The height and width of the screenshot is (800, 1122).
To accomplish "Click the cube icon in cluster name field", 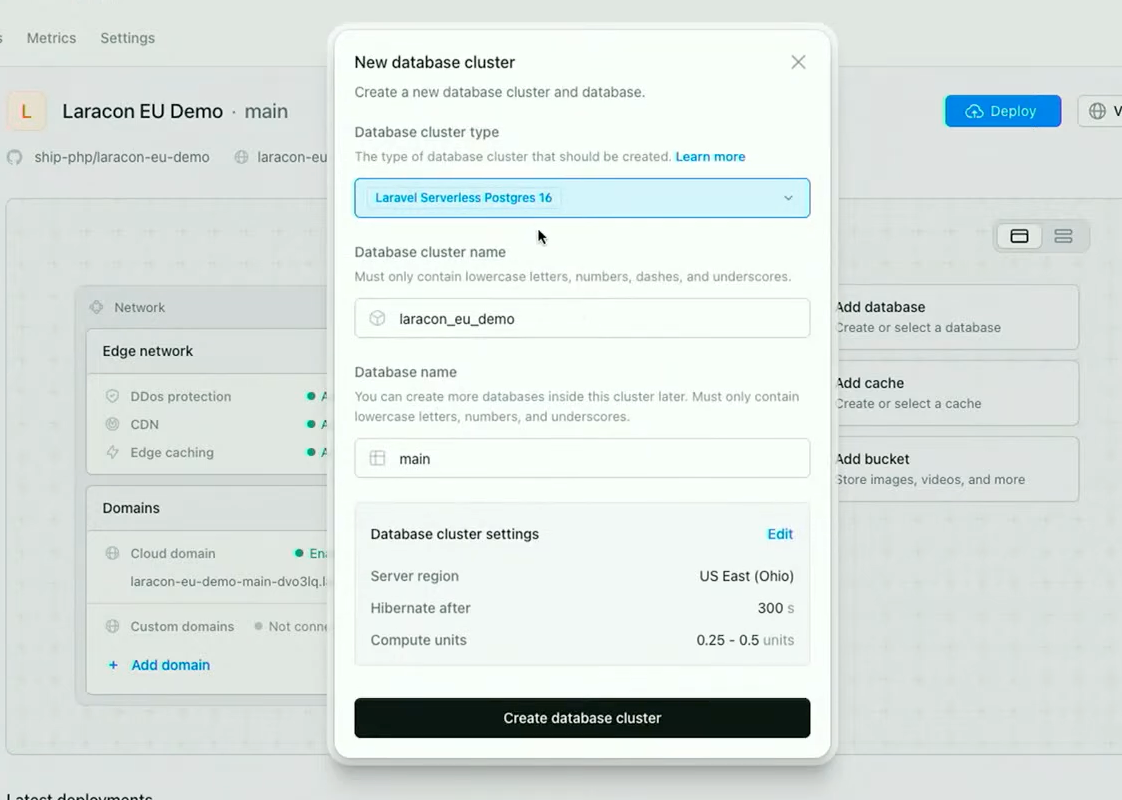I will (x=377, y=318).
